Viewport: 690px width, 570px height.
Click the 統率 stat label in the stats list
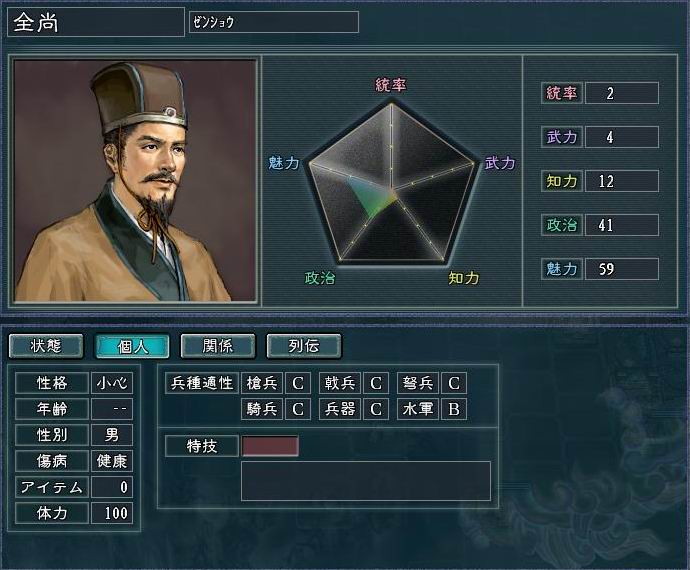pyautogui.click(x=562, y=93)
